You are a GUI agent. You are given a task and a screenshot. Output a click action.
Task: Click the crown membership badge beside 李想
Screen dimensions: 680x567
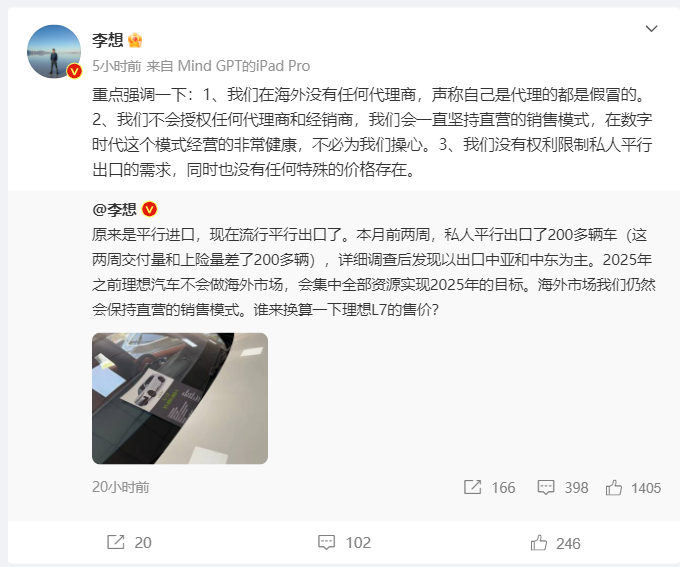click(x=135, y=40)
